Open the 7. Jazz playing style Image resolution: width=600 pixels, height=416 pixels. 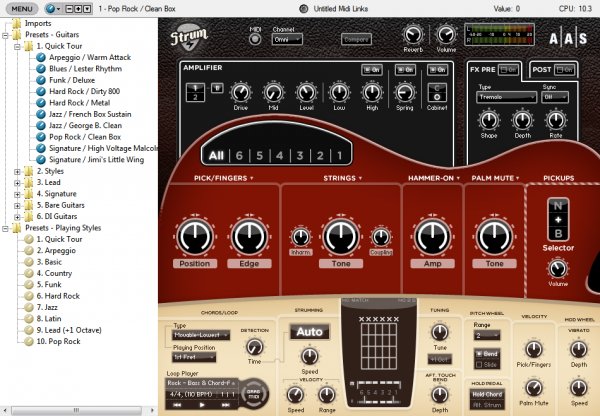[x=47, y=307]
